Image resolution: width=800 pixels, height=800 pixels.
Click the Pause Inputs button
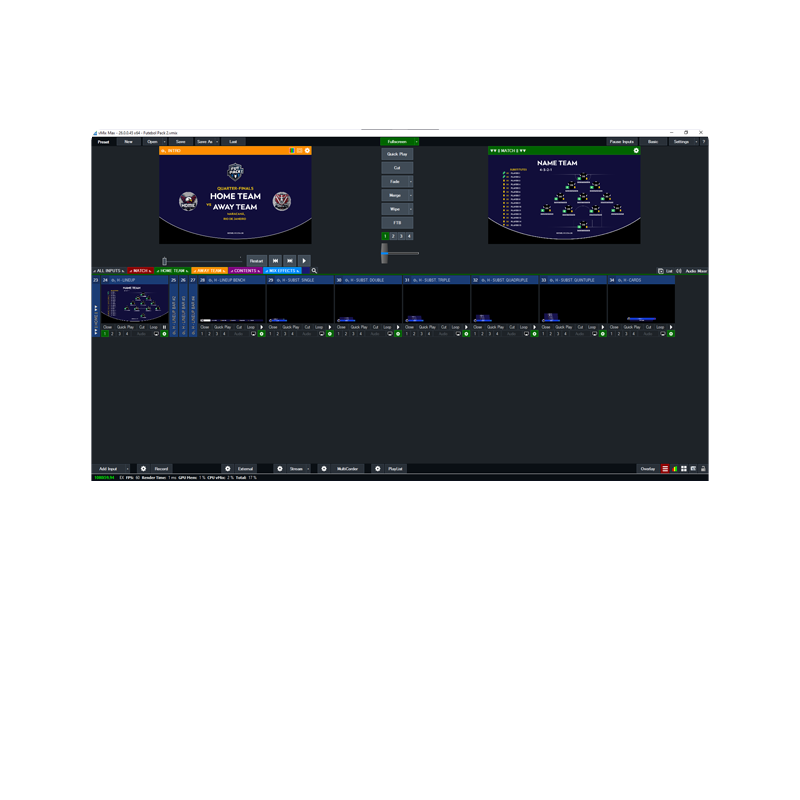(622, 142)
